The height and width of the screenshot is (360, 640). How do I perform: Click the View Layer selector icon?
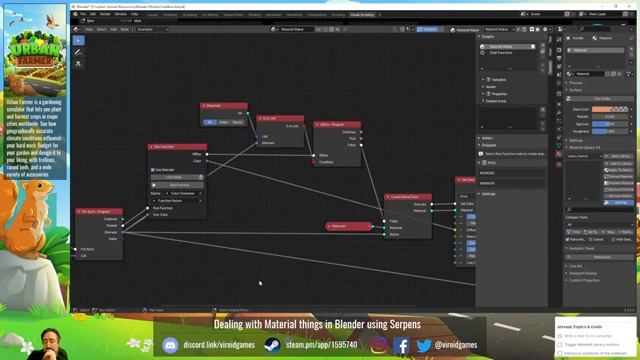(x=582, y=14)
